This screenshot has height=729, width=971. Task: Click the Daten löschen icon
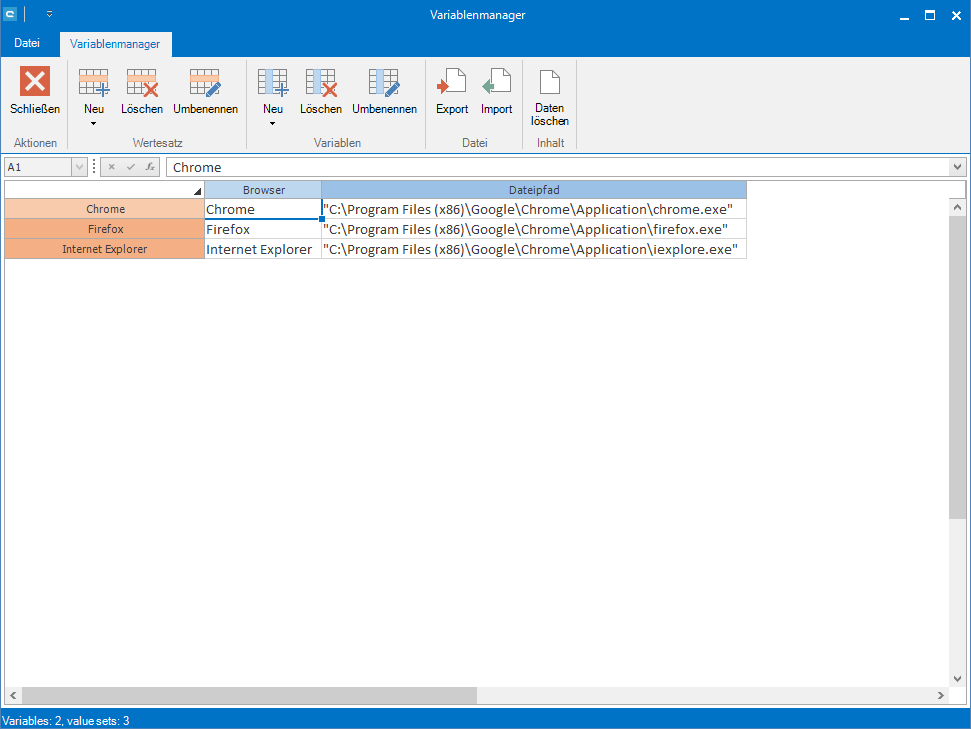click(x=549, y=82)
